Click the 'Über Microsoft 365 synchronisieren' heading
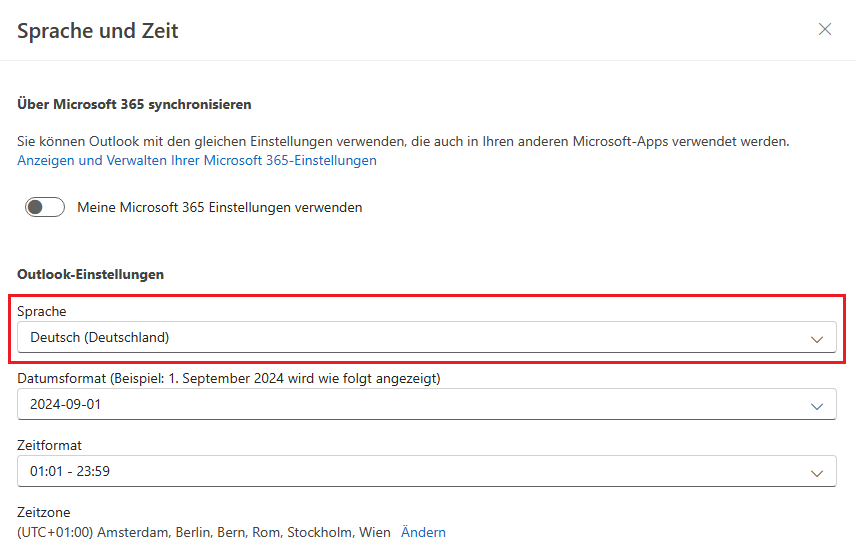The height and width of the screenshot is (550, 856). pos(134,104)
